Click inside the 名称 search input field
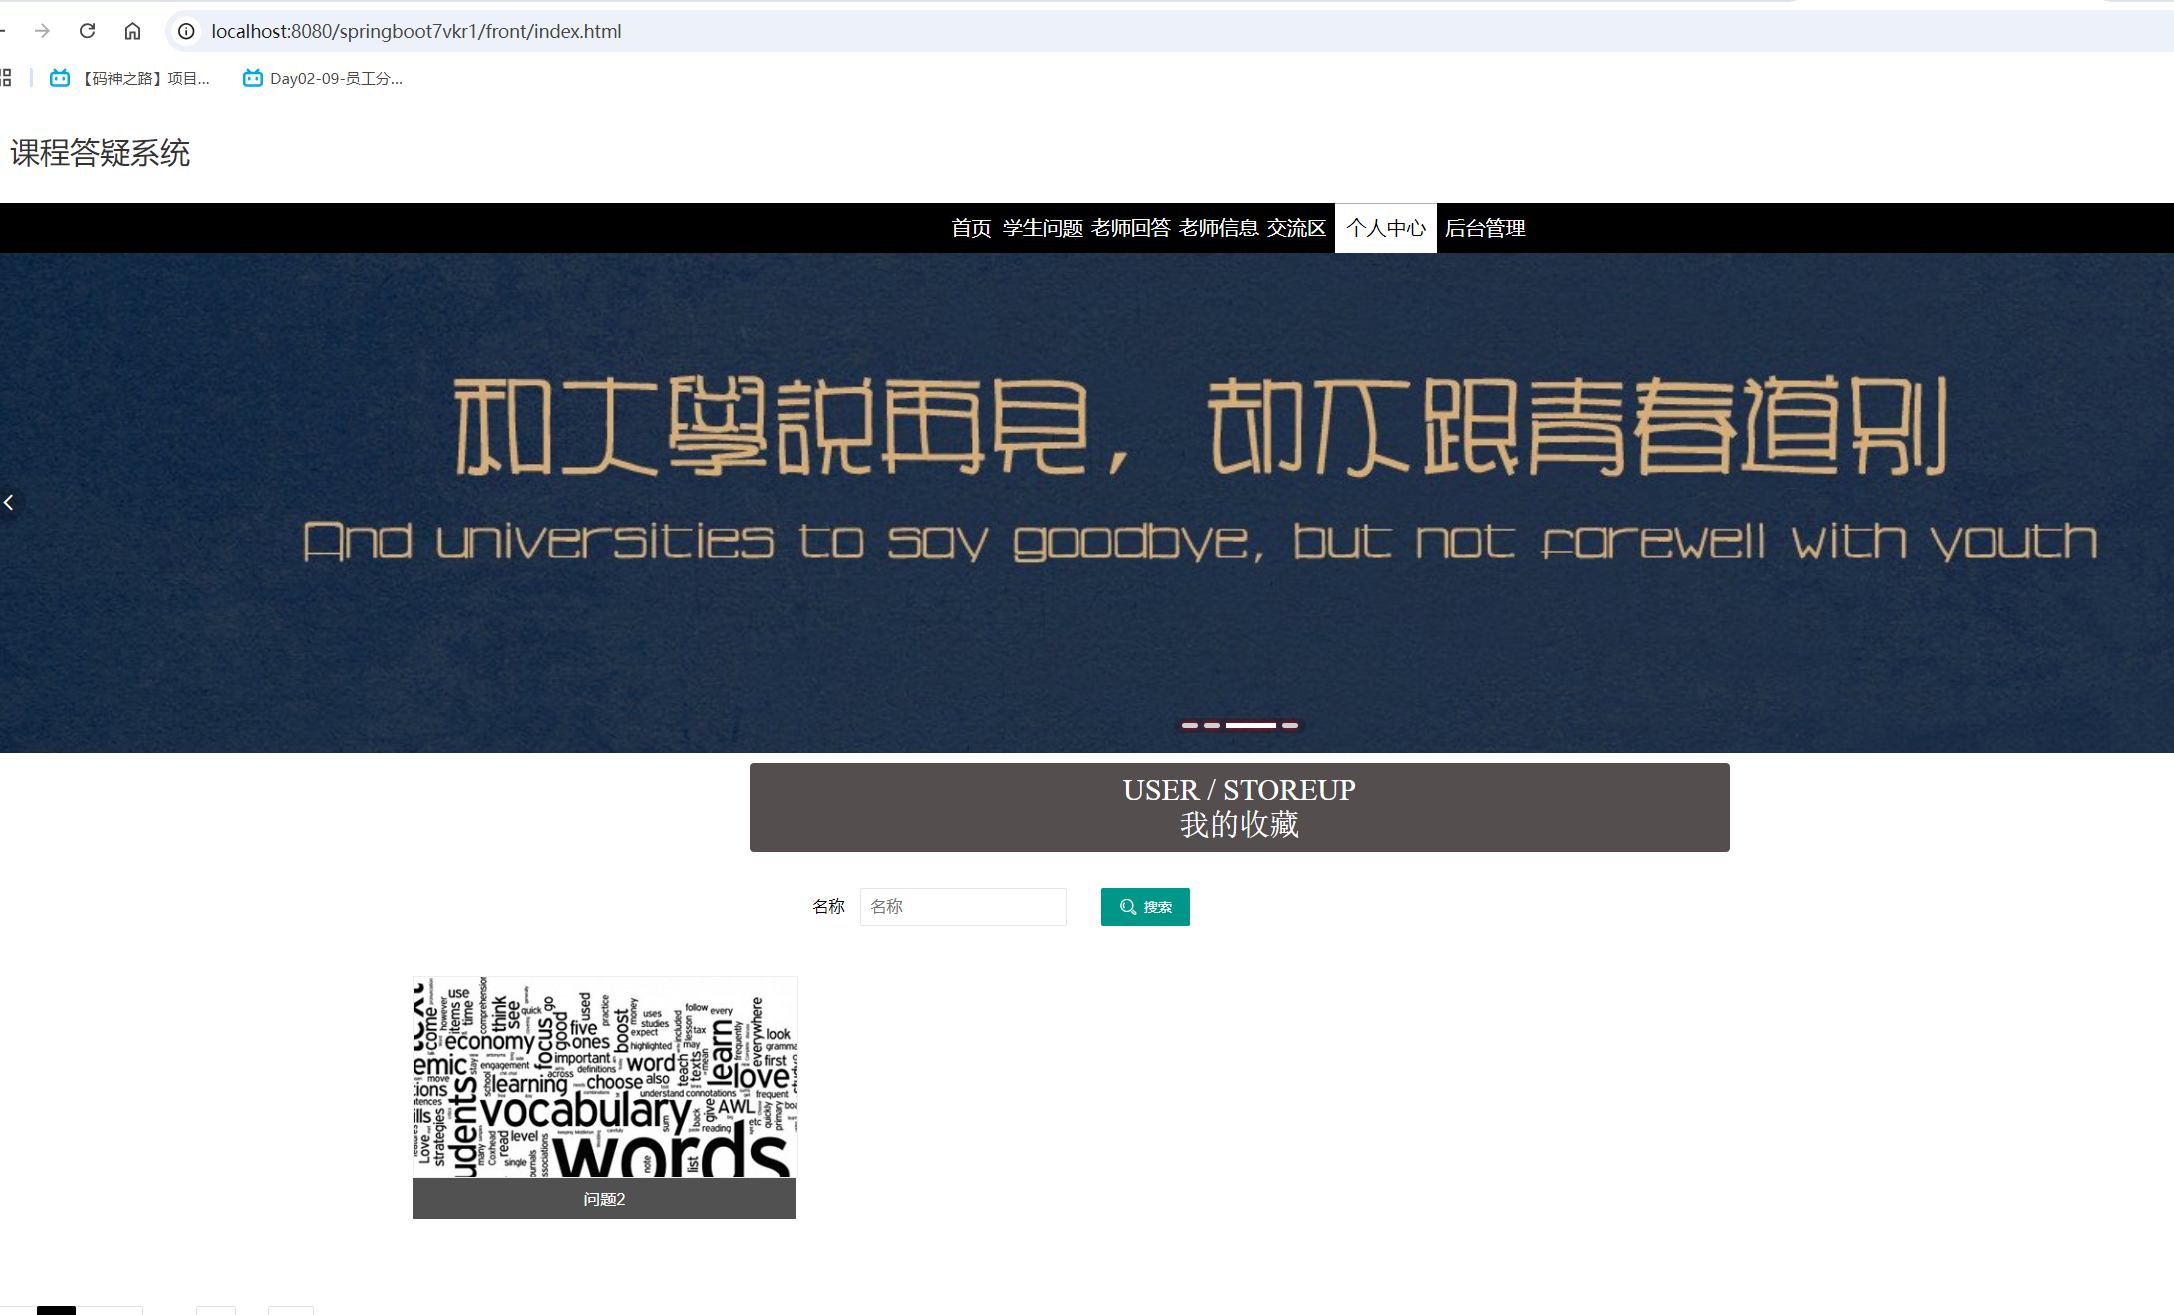 coord(963,907)
